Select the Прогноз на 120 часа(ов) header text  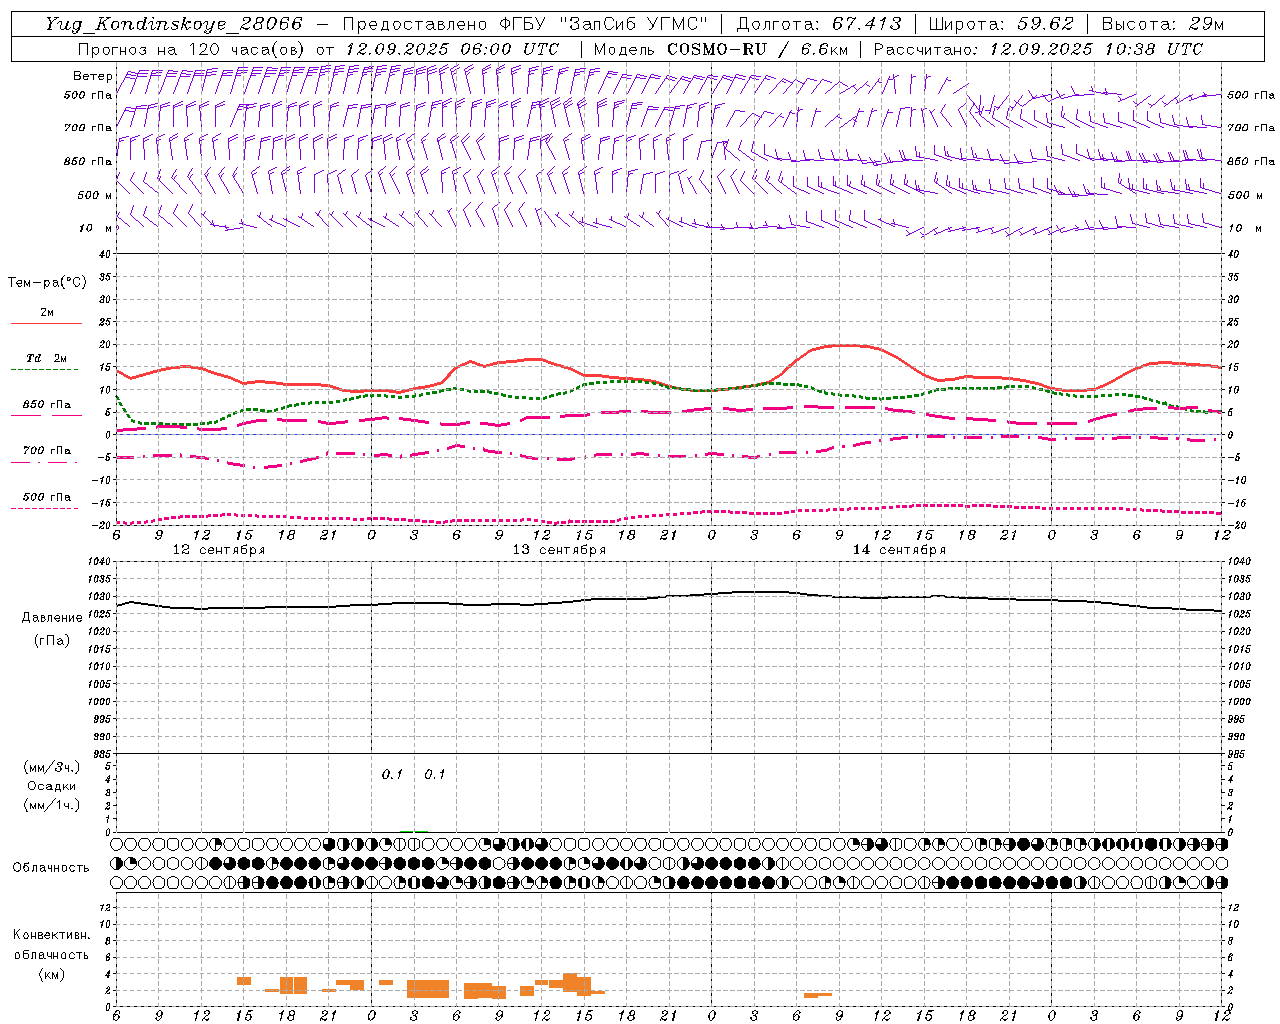pos(191,49)
